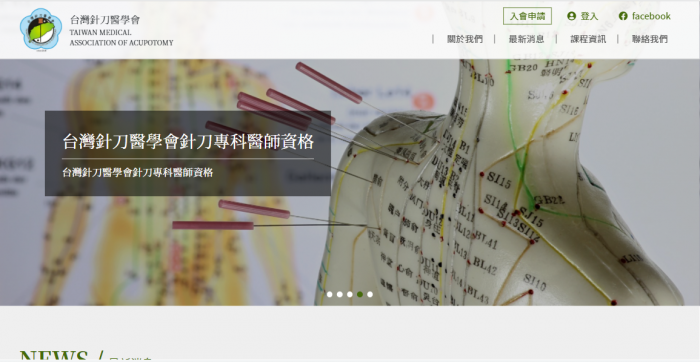This screenshot has height=362, width=700.
Task: Open the 聯絡我們 menu item
Action: (x=650, y=39)
